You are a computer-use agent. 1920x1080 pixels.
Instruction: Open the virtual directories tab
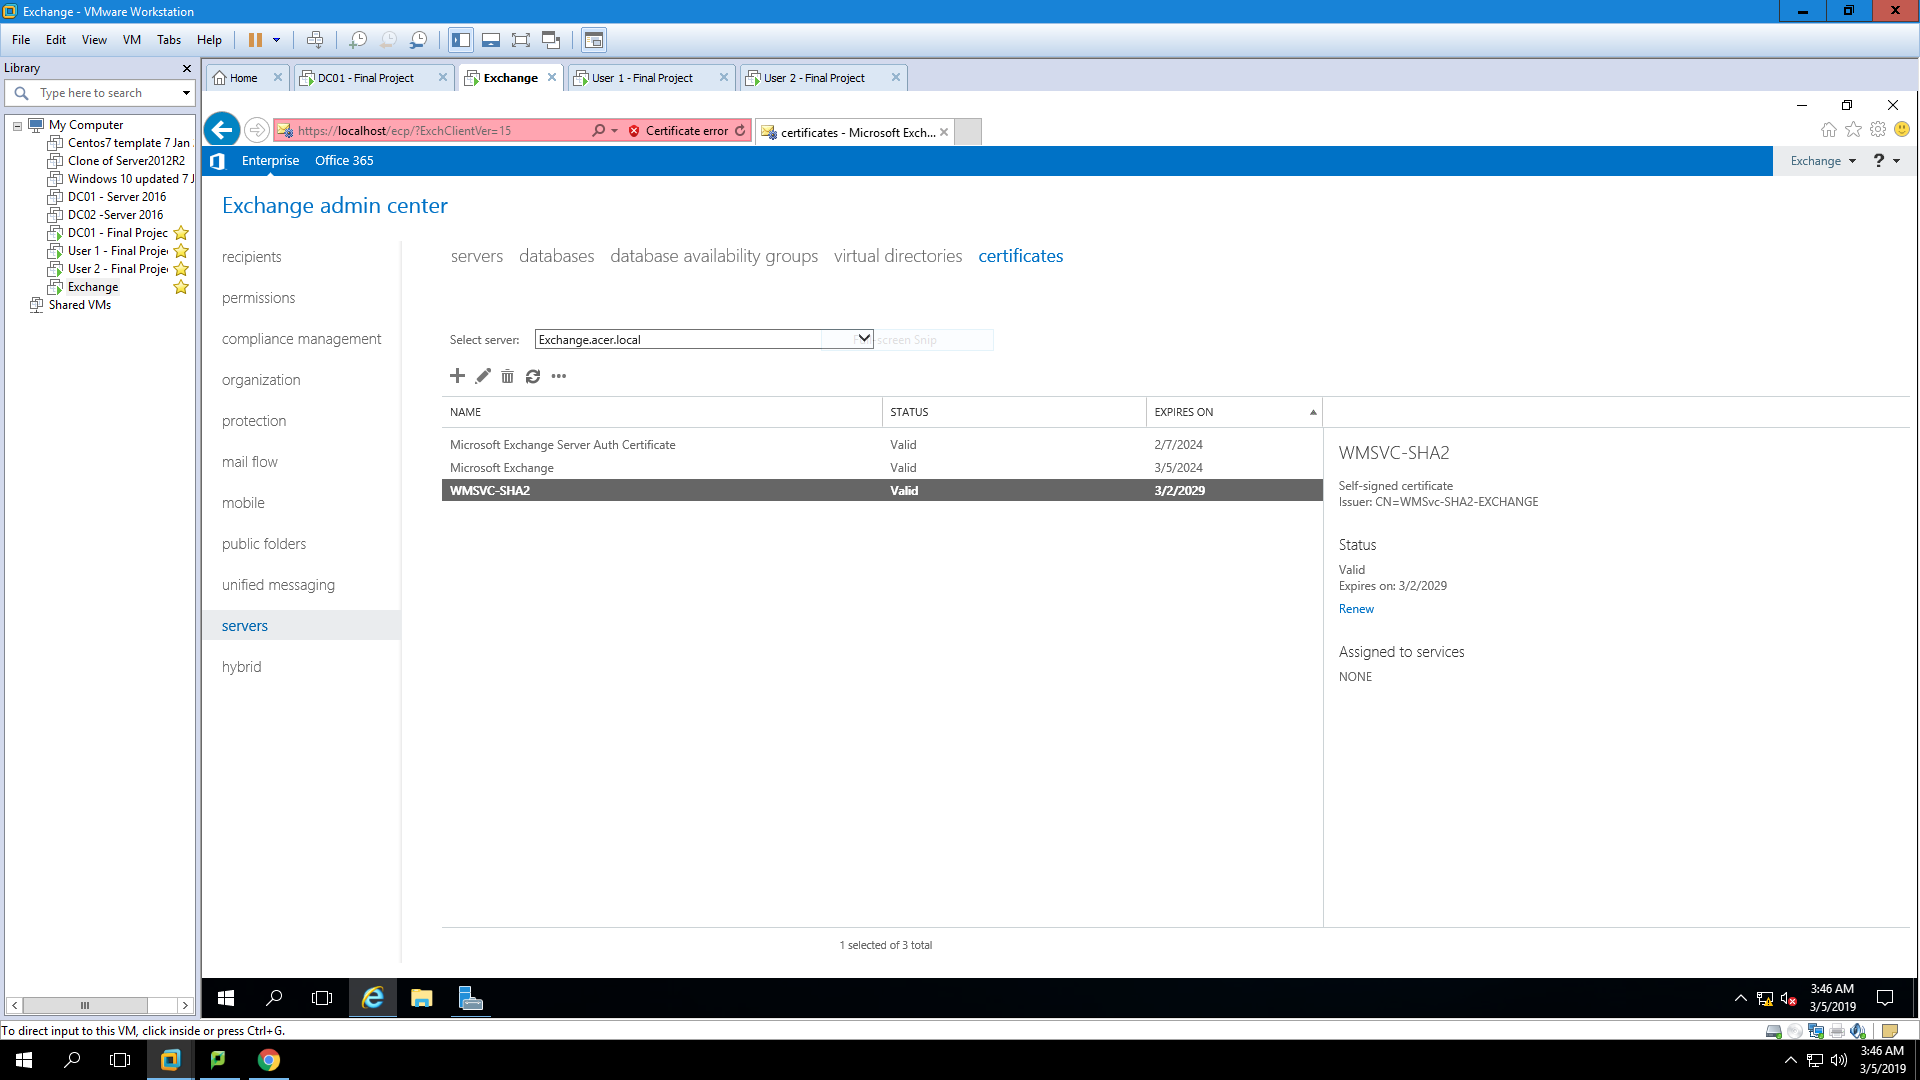(898, 256)
